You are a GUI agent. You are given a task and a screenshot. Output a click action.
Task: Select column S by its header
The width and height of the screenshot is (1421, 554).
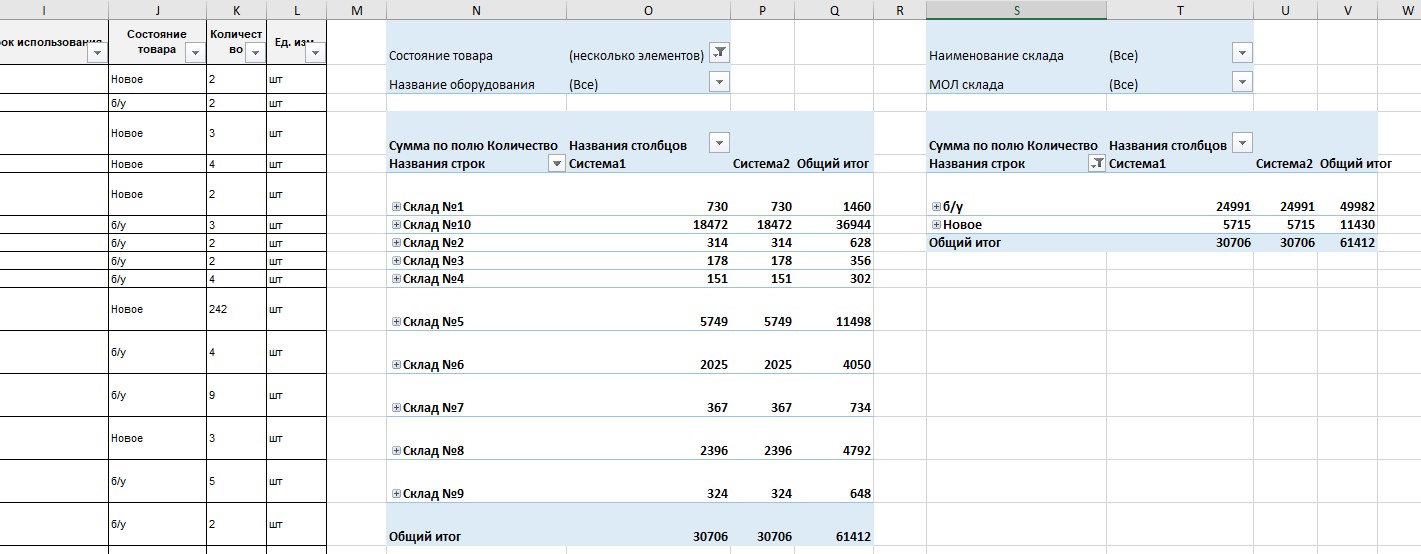pos(1016,10)
